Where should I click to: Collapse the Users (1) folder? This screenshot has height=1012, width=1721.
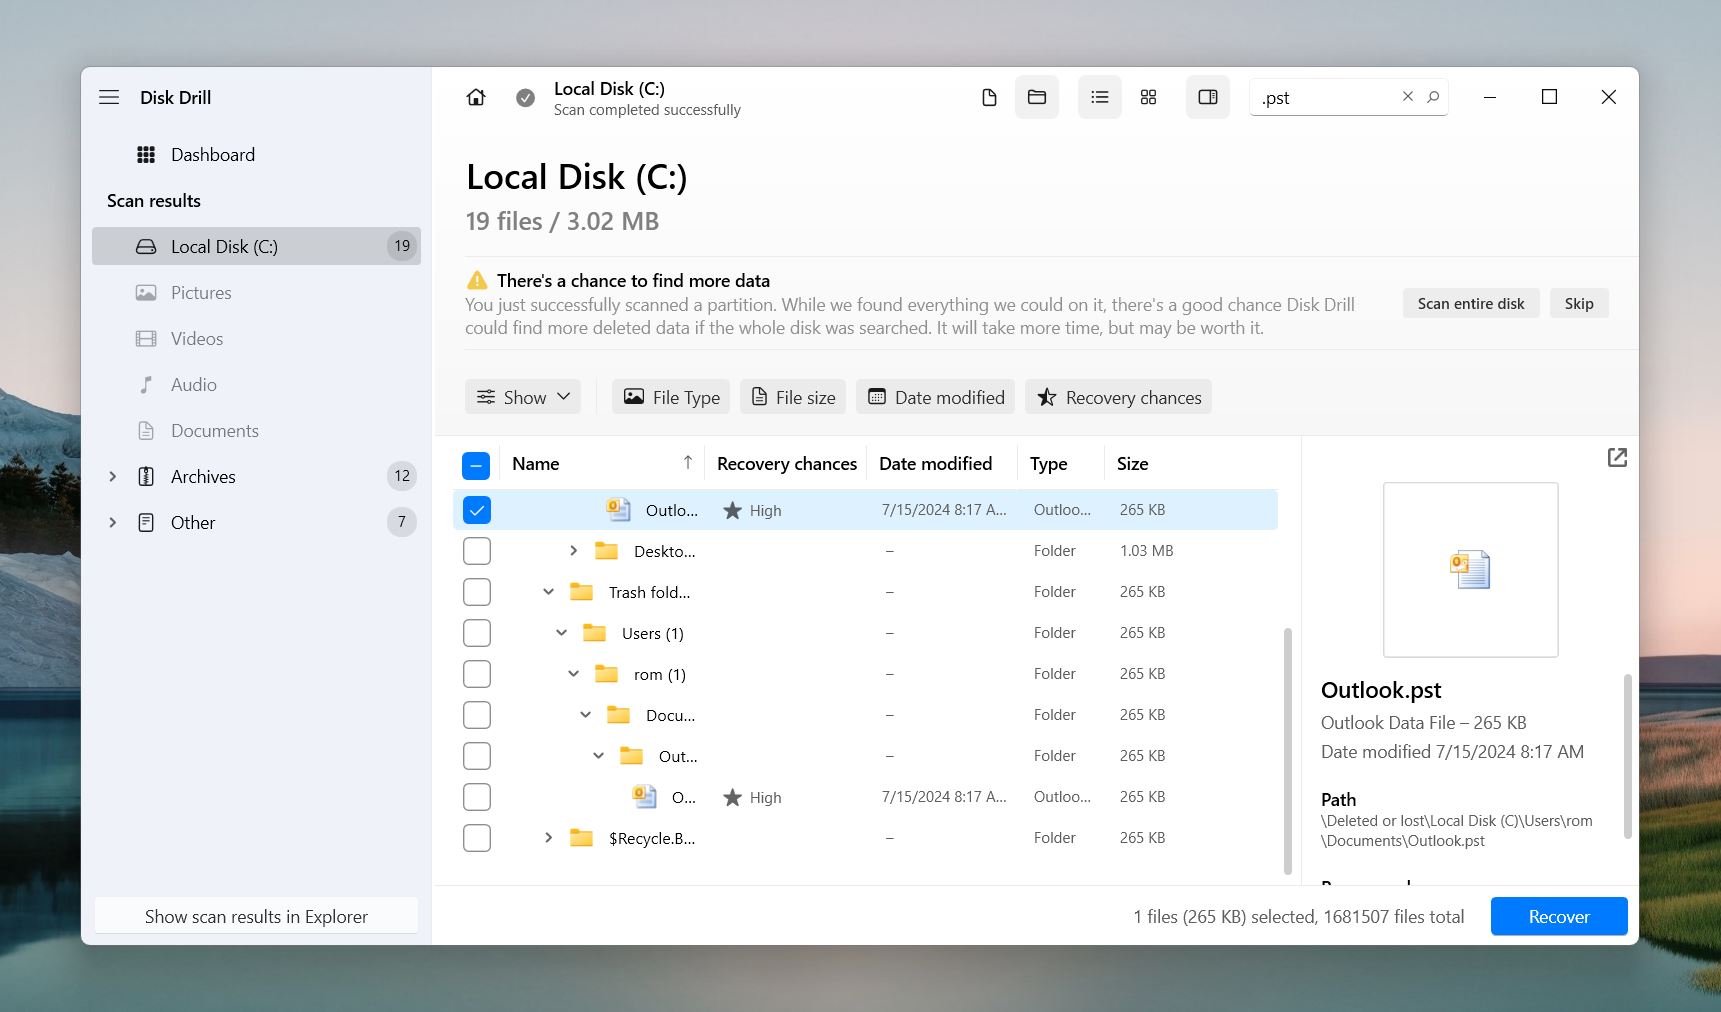tap(561, 633)
